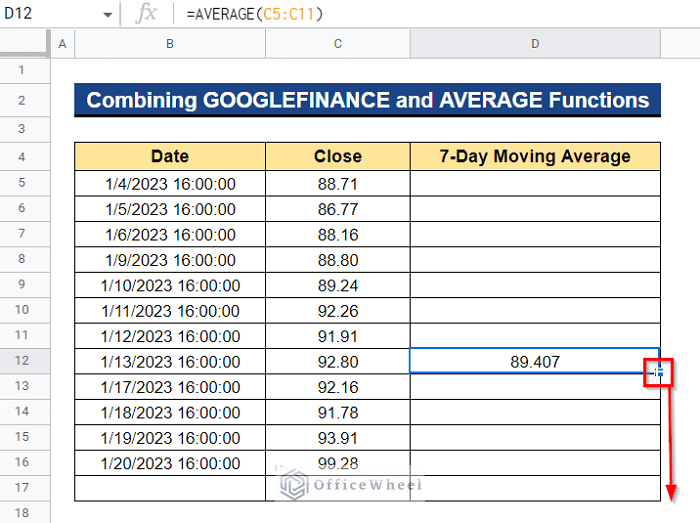This screenshot has width=700, height=523.
Task: Click cell with 1/9/2023 16:00:00
Action: pos(170,260)
